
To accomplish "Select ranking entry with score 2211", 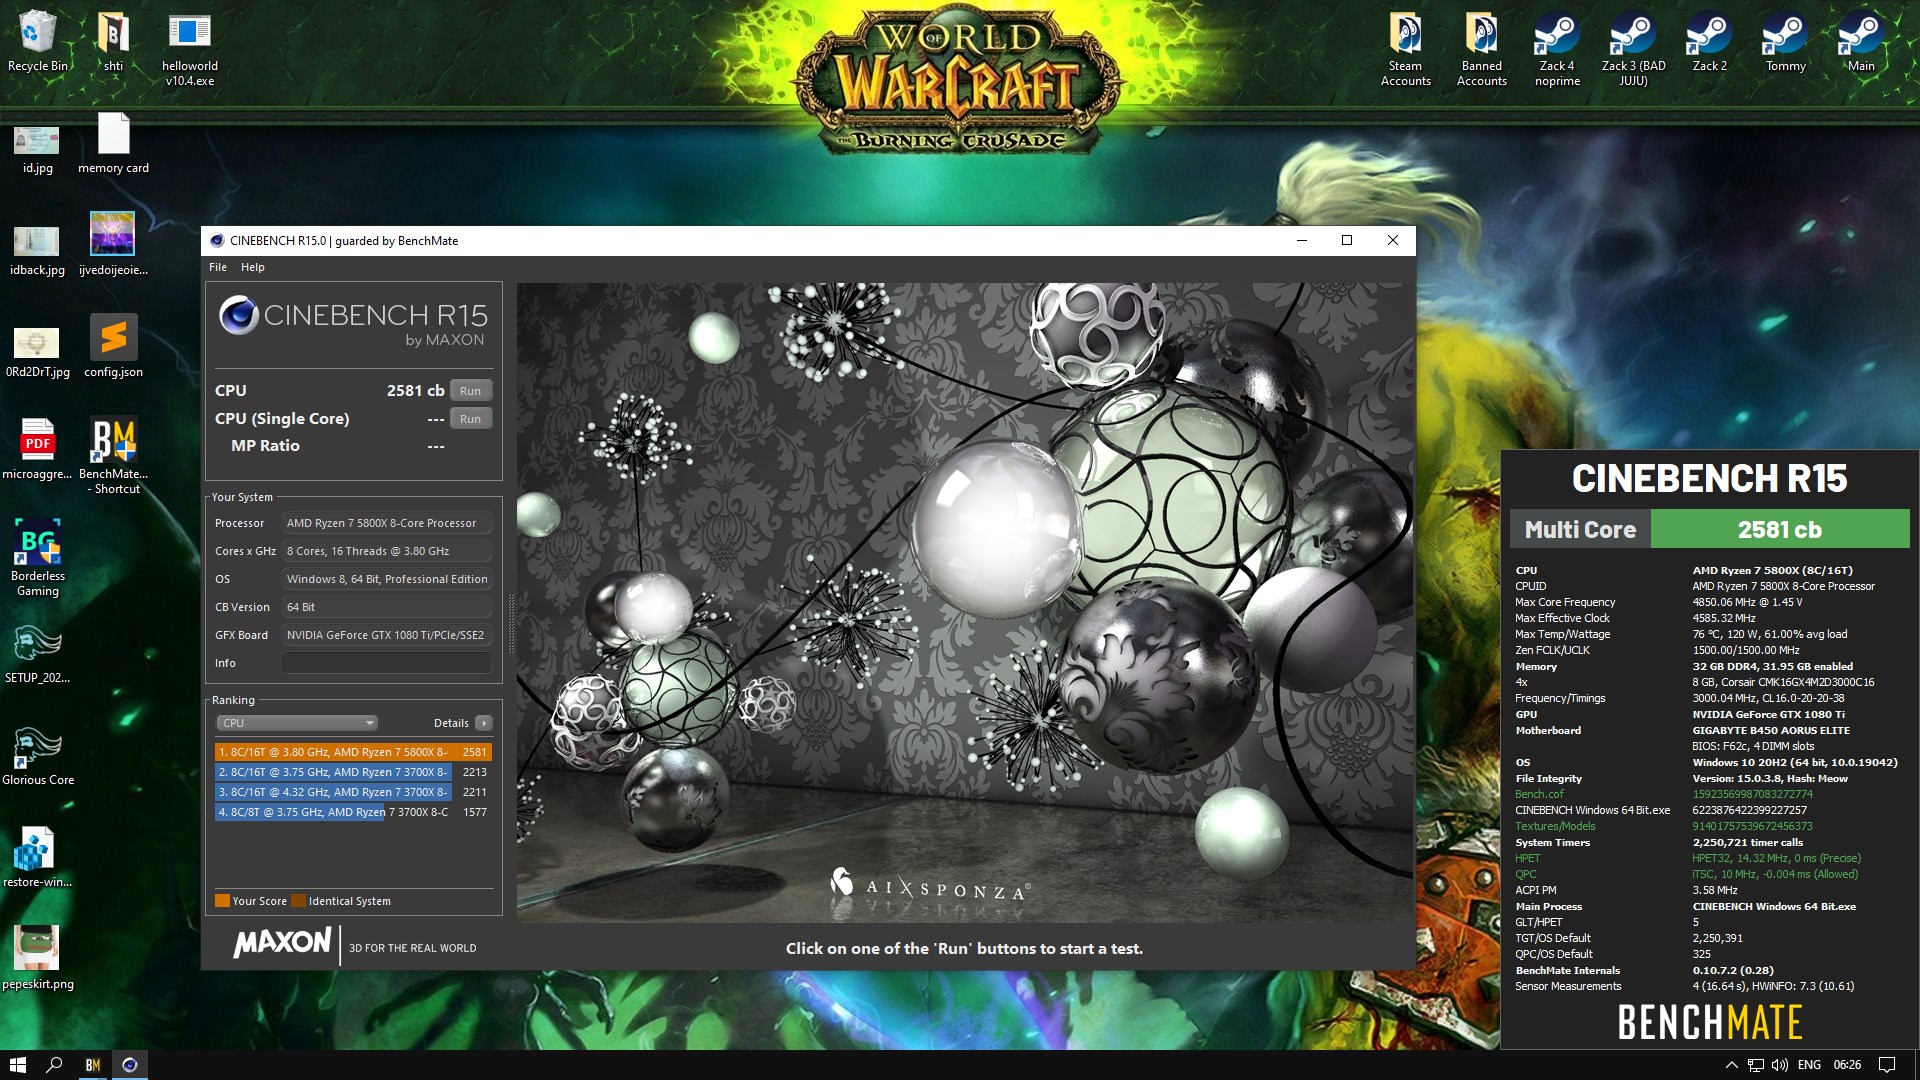I will point(353,792).
